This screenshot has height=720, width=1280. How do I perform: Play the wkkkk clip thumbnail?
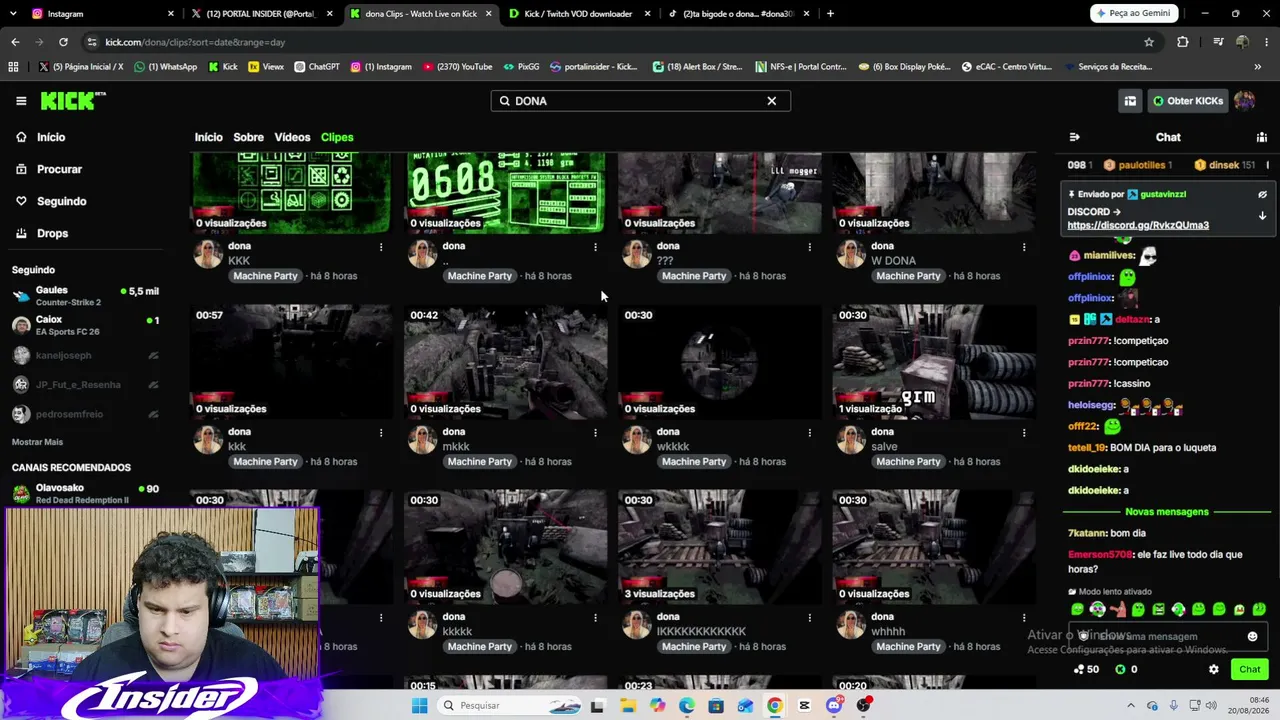click(x=720, y=362)
